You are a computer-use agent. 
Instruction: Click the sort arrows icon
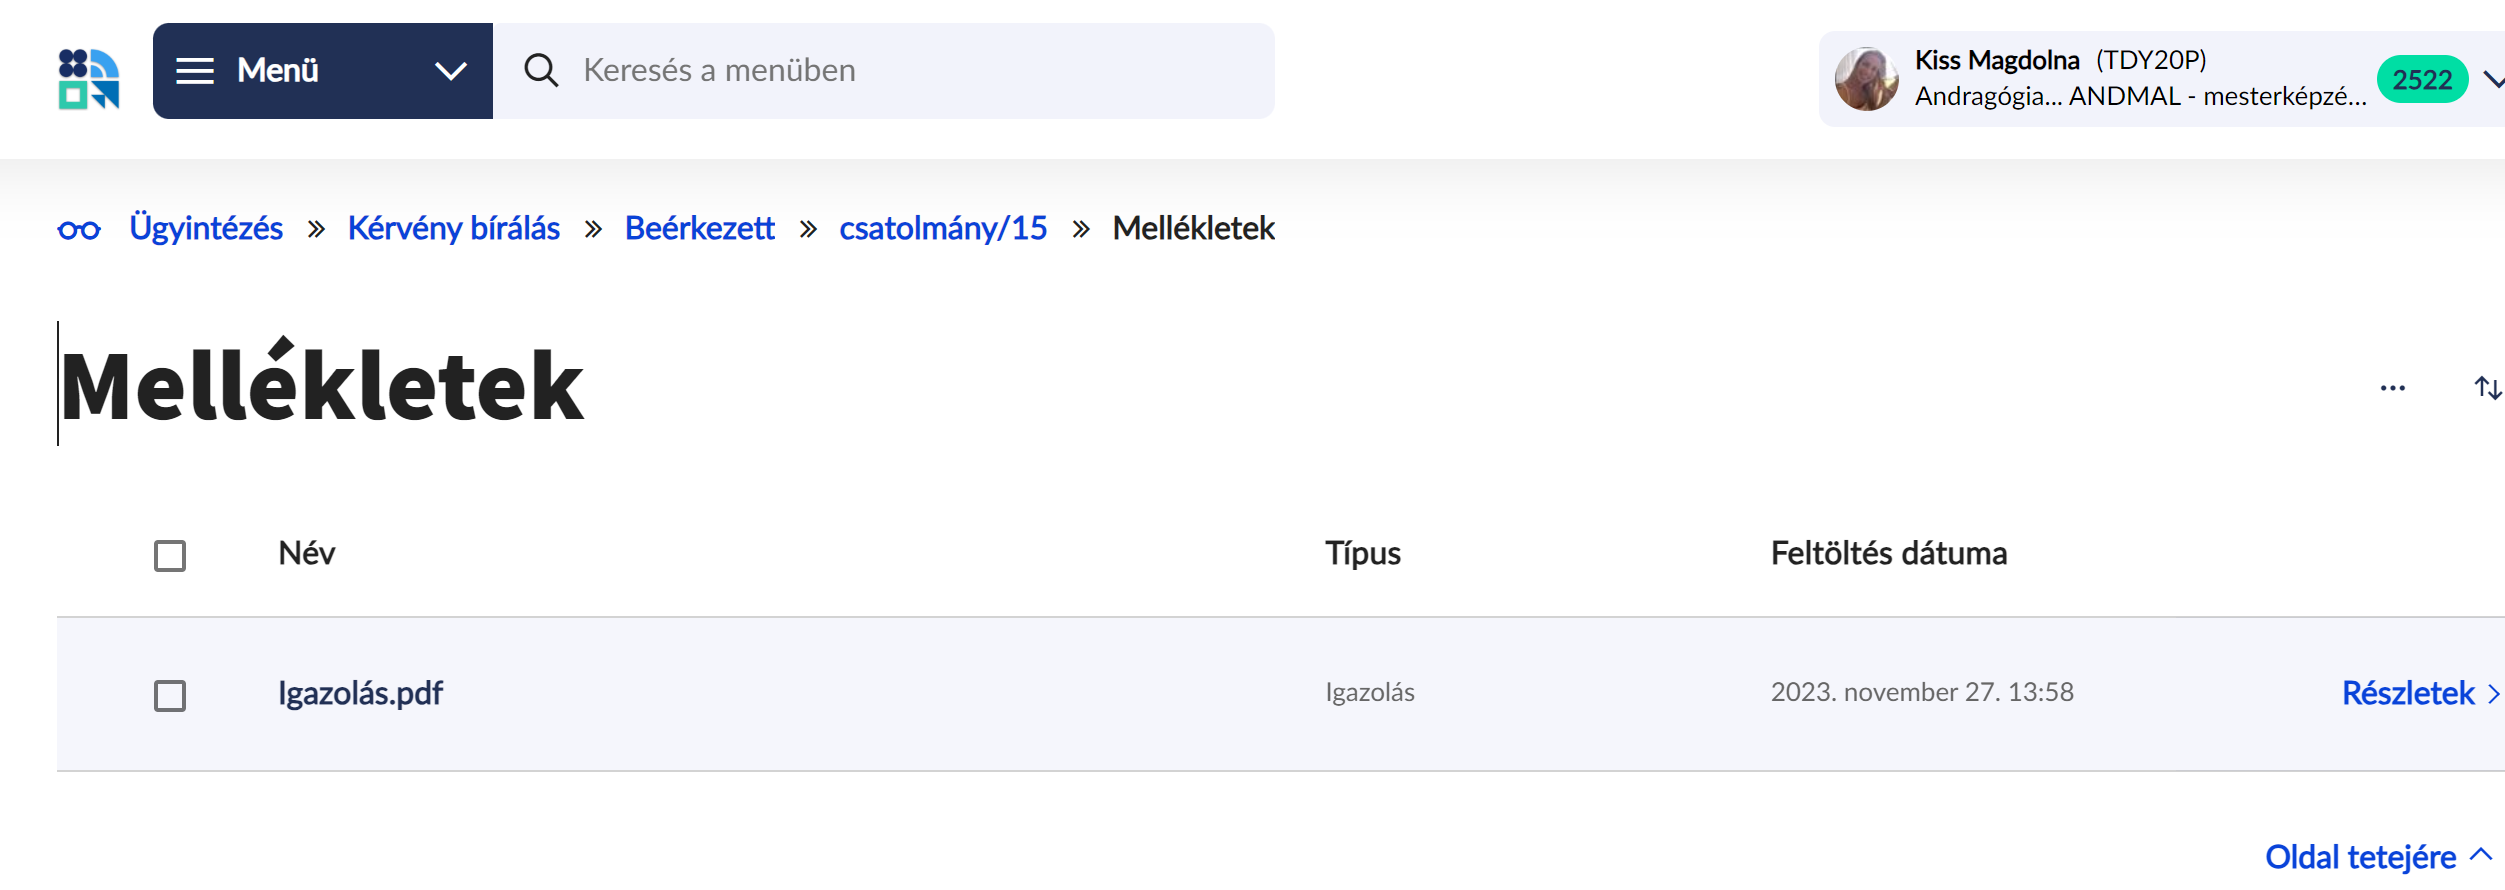[x=2487, y=388]
